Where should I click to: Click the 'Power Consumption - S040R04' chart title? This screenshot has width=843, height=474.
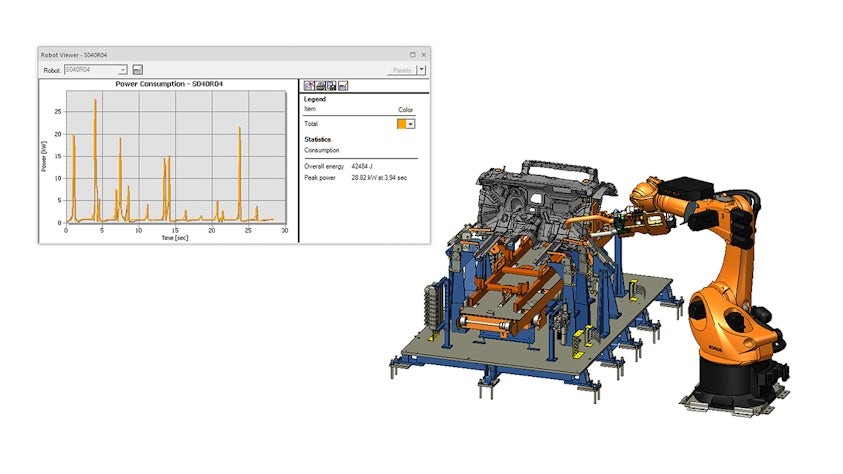click(x=169, y=84)
